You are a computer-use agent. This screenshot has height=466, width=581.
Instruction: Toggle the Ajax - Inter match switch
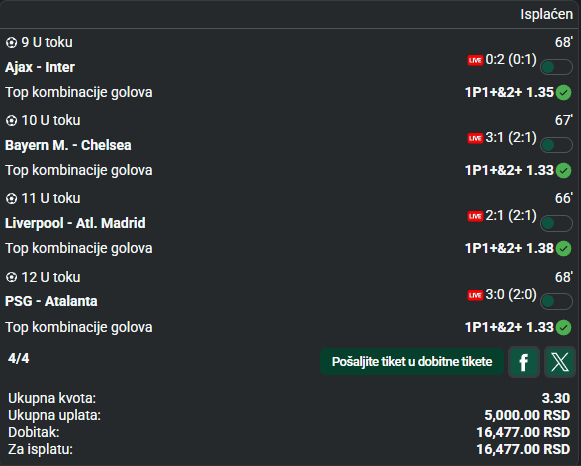(556, 67)
